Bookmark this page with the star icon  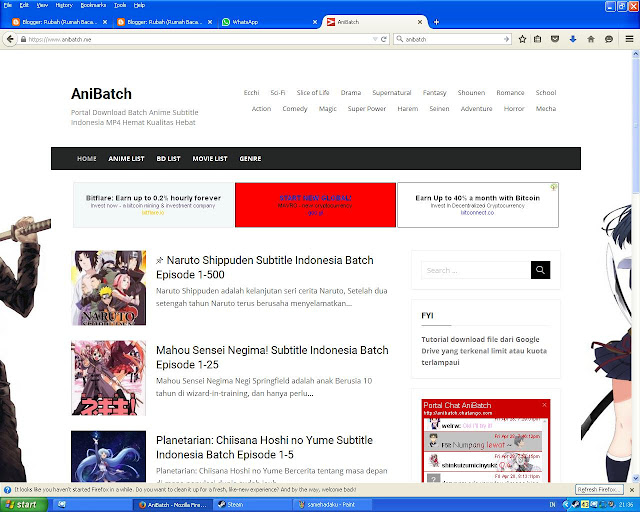[522, 39]
